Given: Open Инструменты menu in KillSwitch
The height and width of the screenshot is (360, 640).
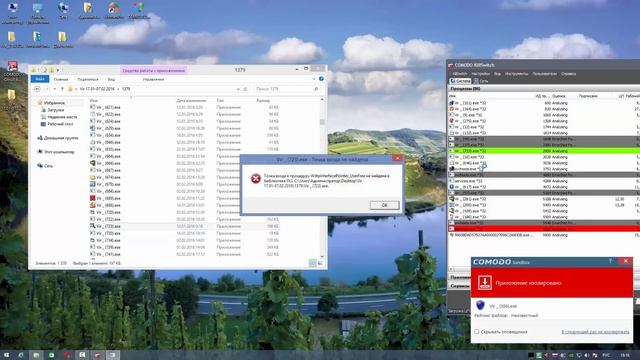Looking at the screenshot, I should coord(516,74).
